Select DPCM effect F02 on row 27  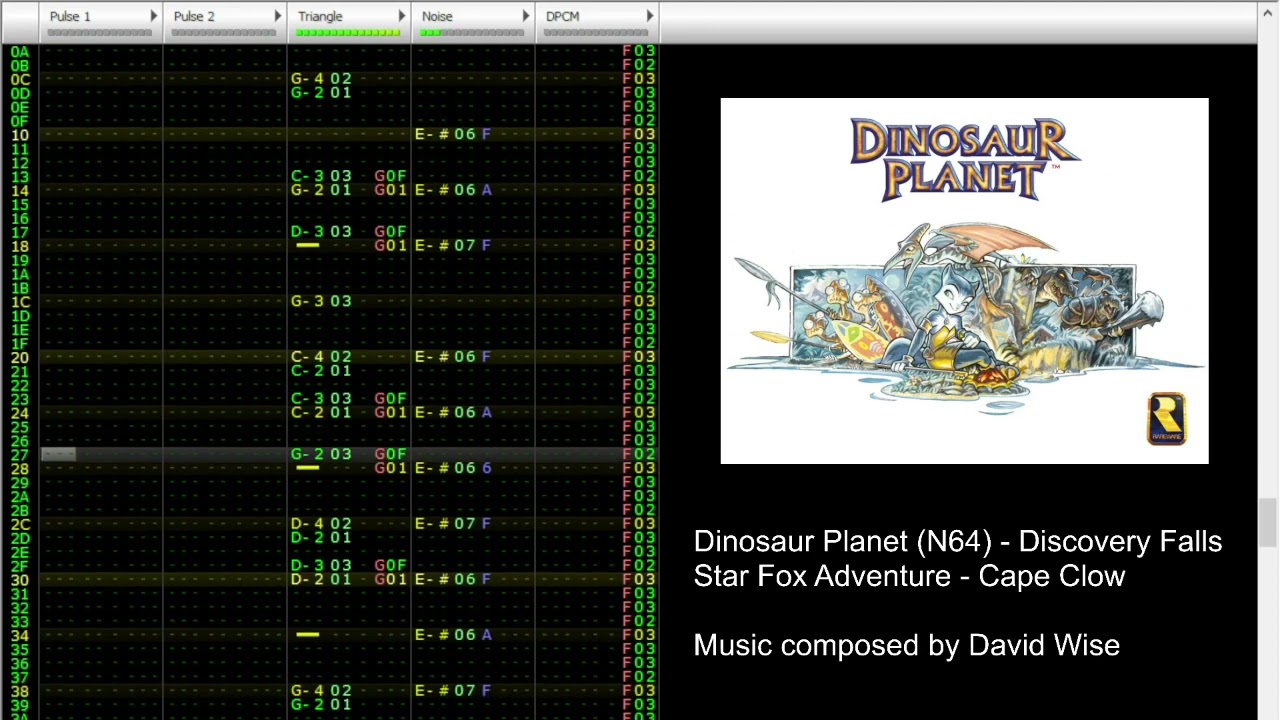(x=639, y=454)
